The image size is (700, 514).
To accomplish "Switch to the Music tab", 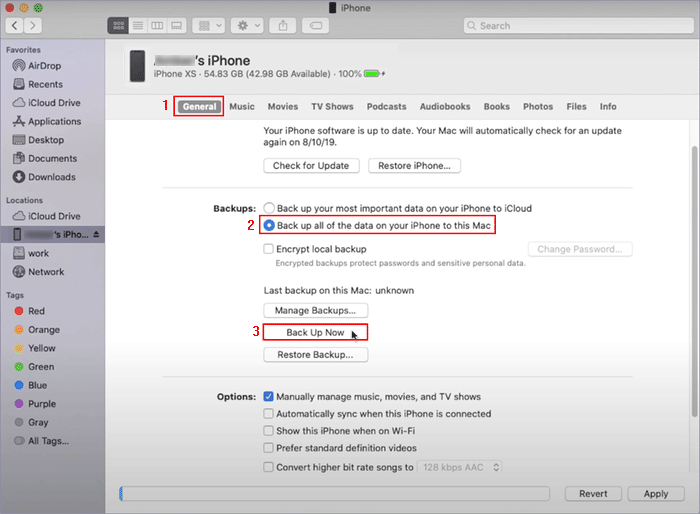I will 242,107.
